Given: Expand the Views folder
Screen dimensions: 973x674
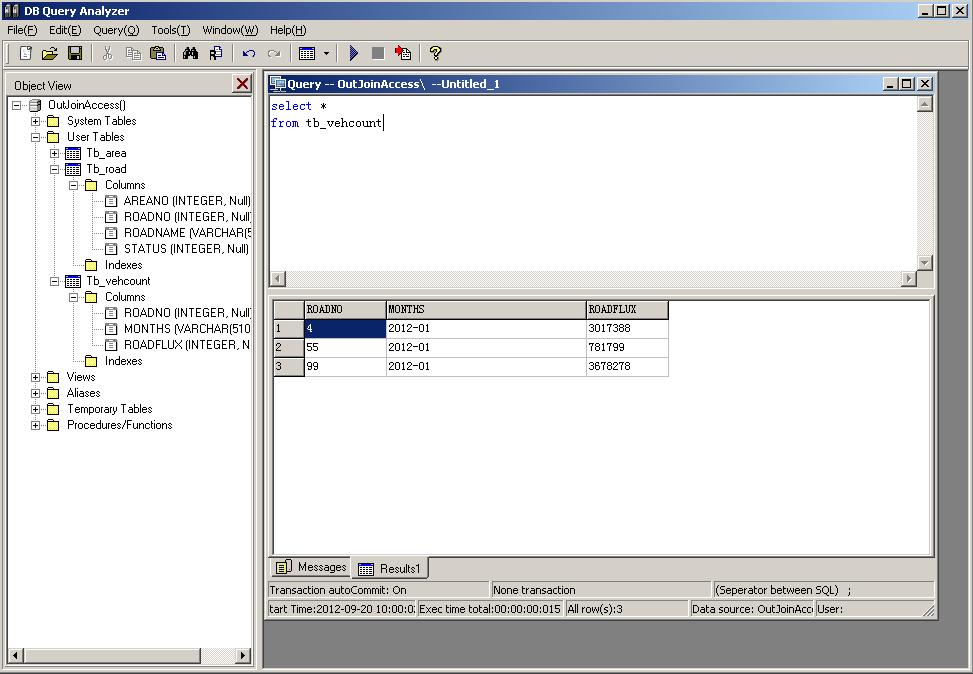Looking at the screenshot, I should point(35,377).
